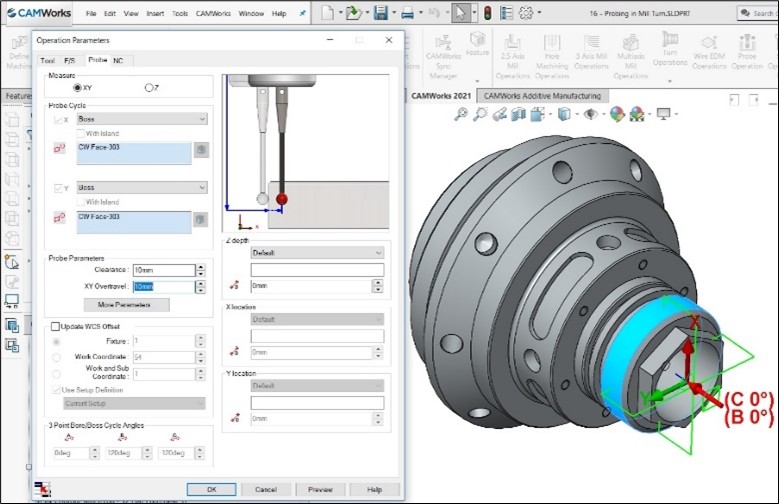Click the Clearance value spinner arrows

201,270
